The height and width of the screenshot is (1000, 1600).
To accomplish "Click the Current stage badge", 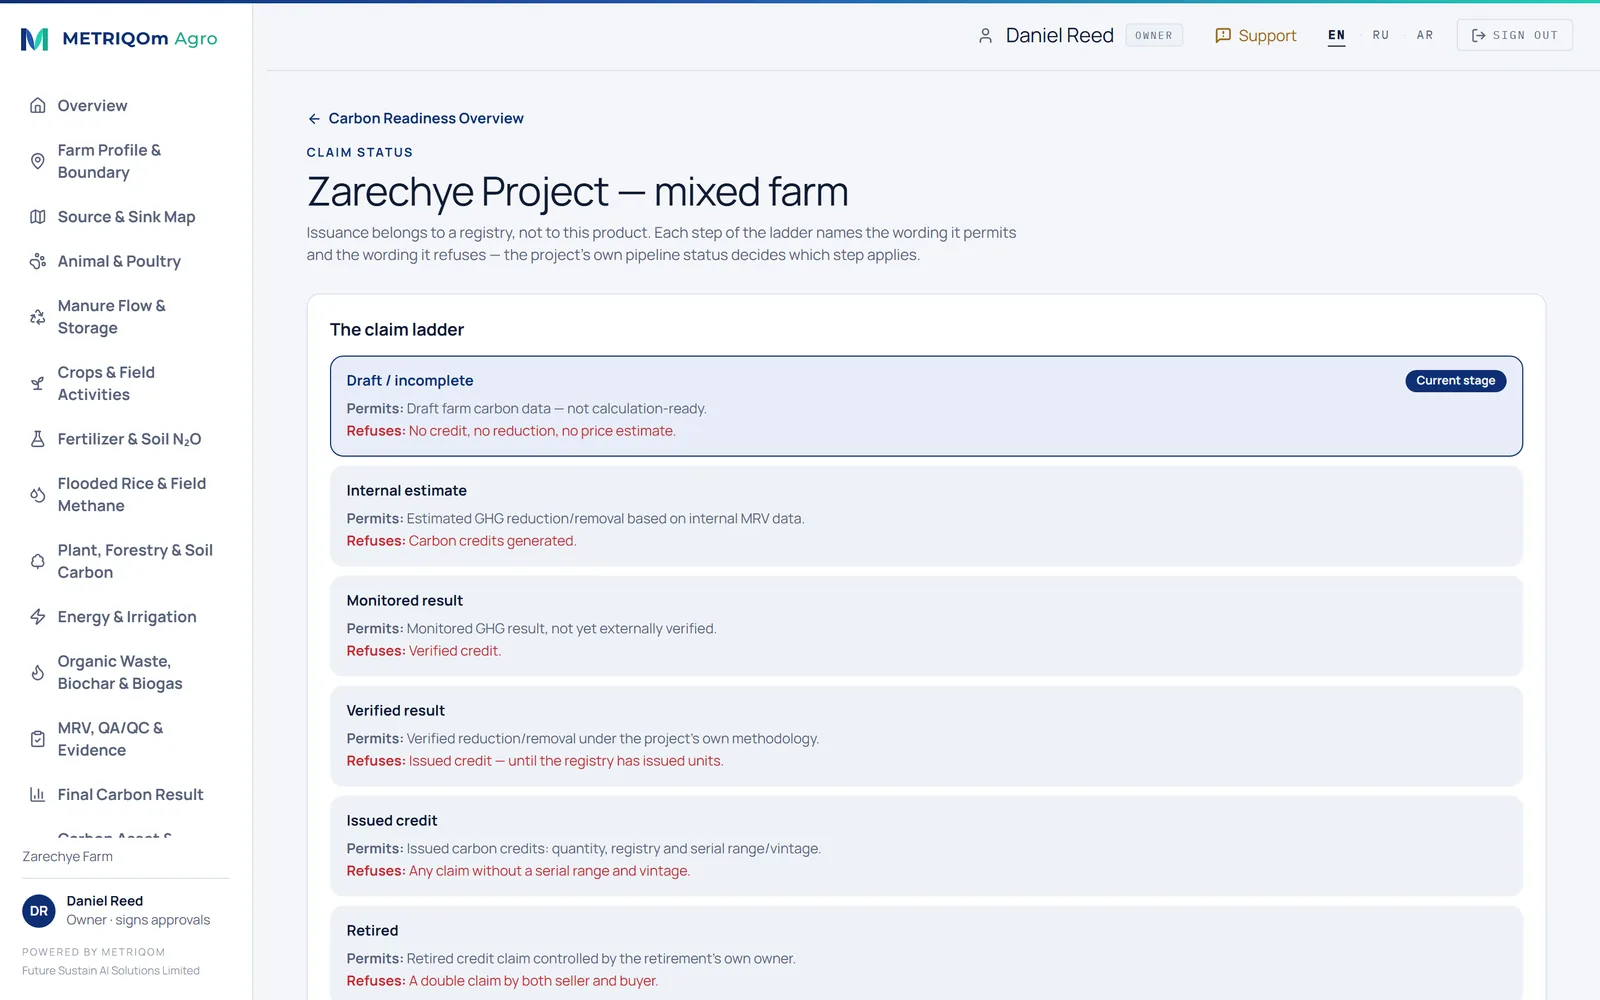I will [1455, 381].
